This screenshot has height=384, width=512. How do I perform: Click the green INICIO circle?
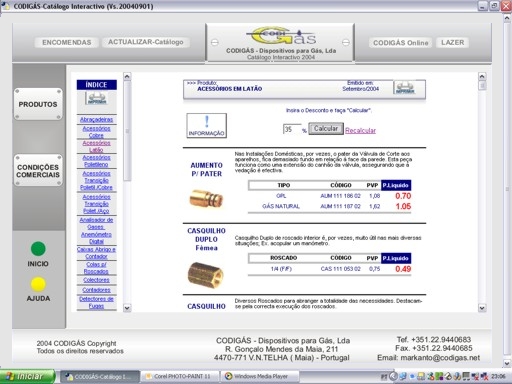[38, 249]
